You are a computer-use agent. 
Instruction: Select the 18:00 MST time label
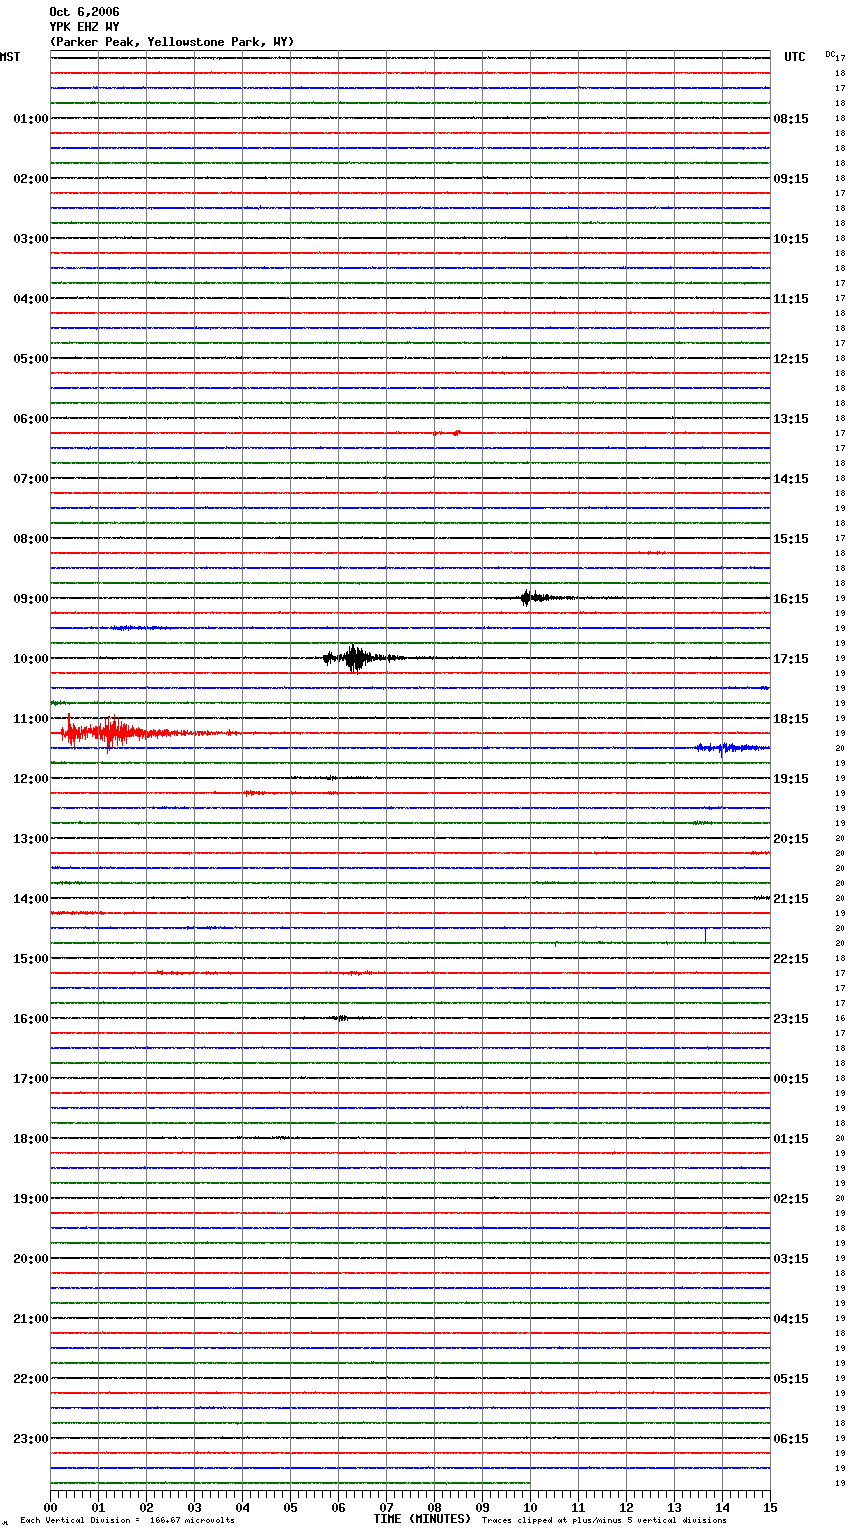(30, 1139)
